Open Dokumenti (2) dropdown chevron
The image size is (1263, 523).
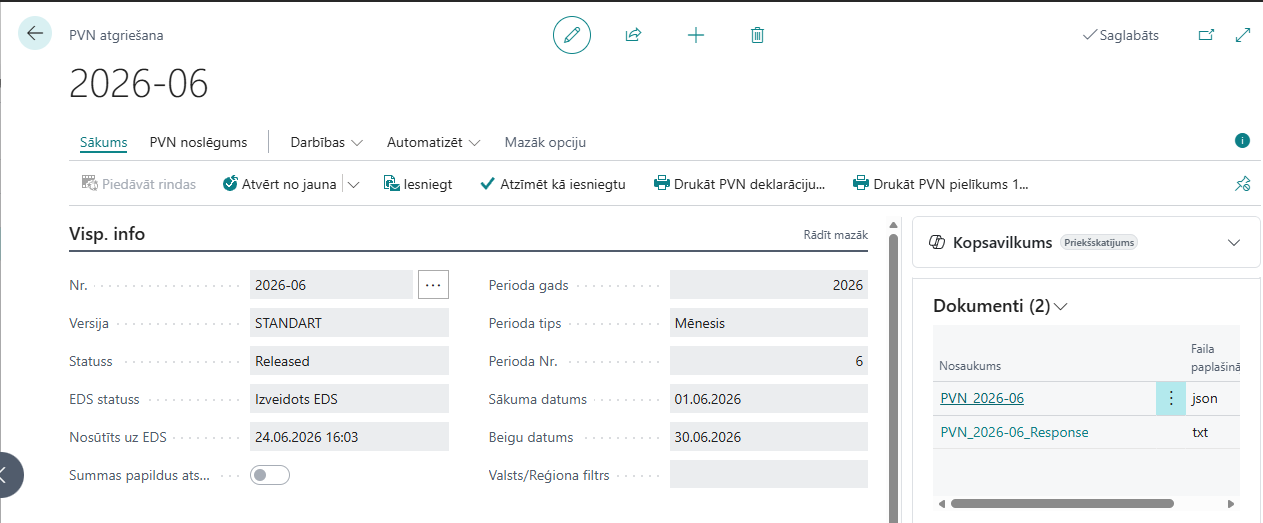(x=1061, y=307)
